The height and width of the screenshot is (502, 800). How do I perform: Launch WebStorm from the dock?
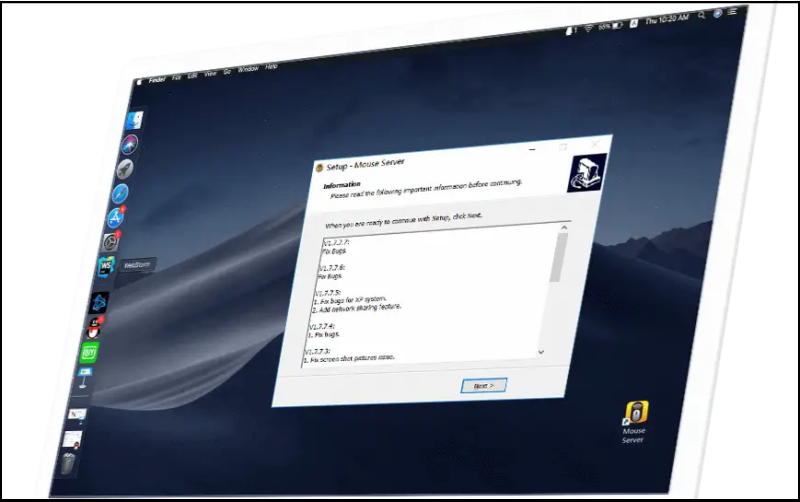[106, 267]
